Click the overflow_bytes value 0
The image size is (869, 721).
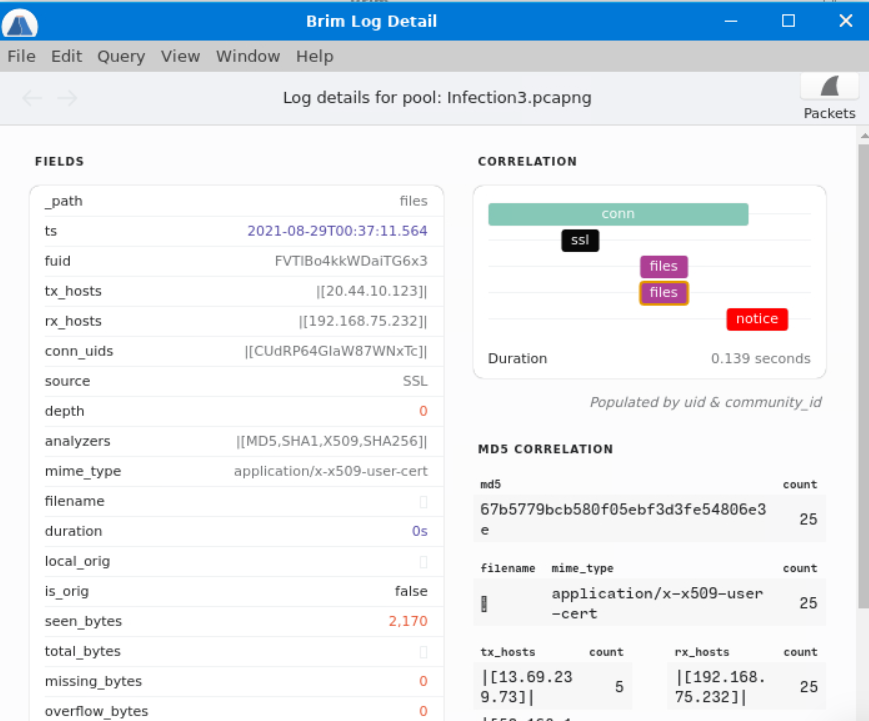point(423,711)
